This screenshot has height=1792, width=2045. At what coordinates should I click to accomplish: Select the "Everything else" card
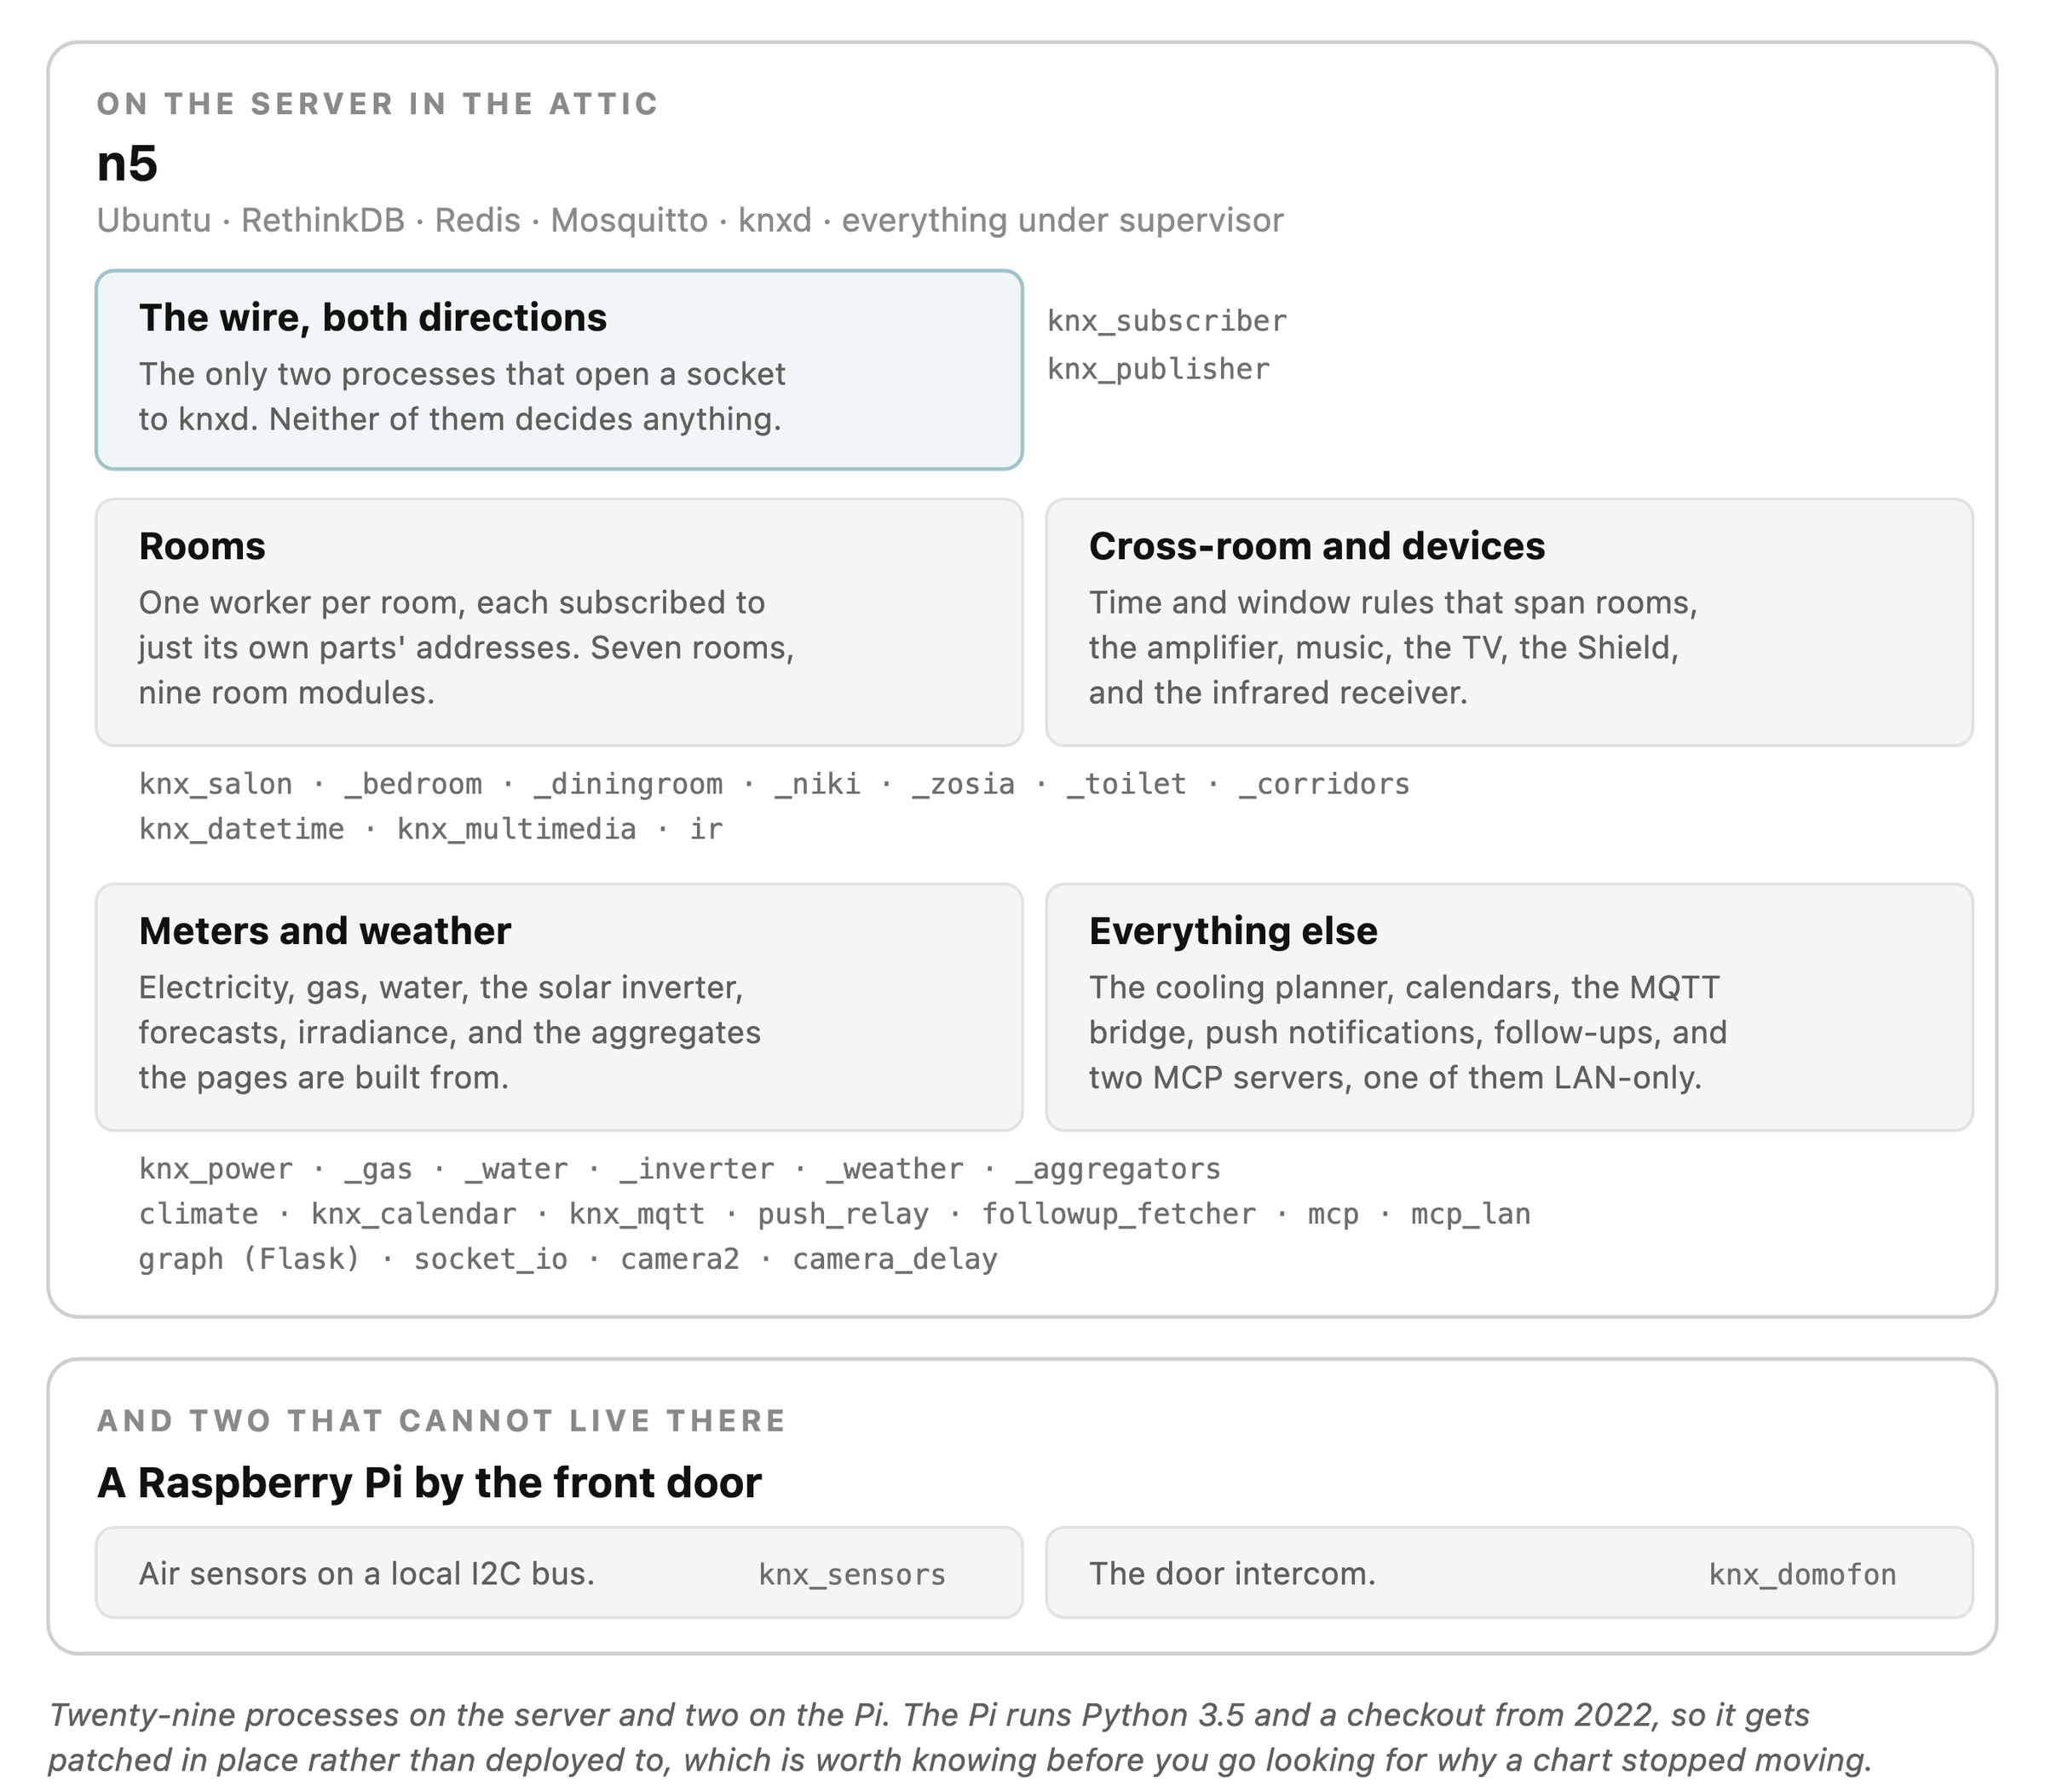(1509, 1007)
